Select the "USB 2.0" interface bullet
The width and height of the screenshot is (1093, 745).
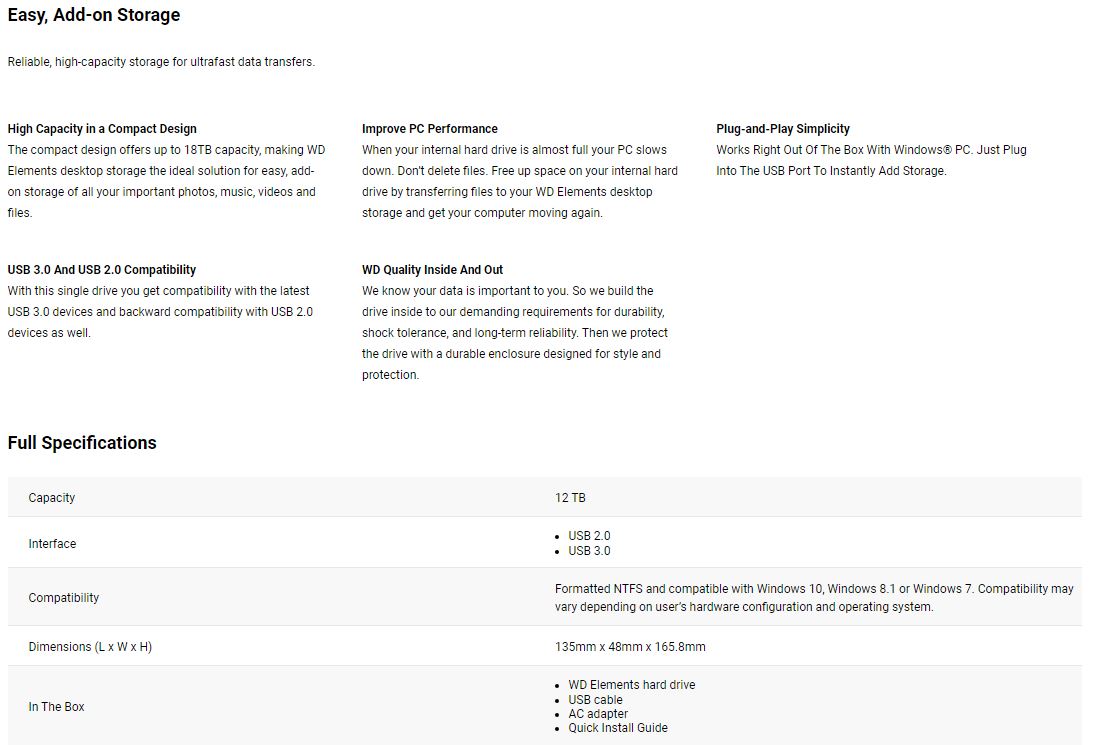pyautogui.click(x=589, y=536)
